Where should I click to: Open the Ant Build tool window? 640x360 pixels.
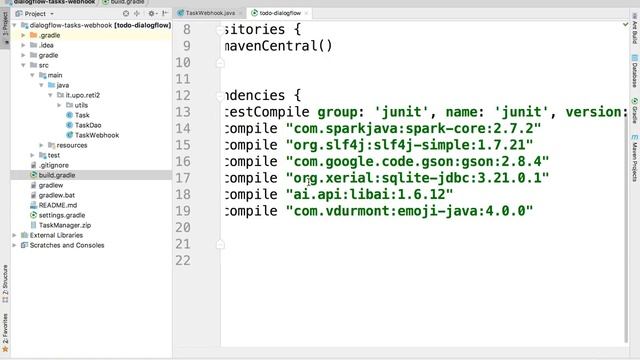coord(635,29)
